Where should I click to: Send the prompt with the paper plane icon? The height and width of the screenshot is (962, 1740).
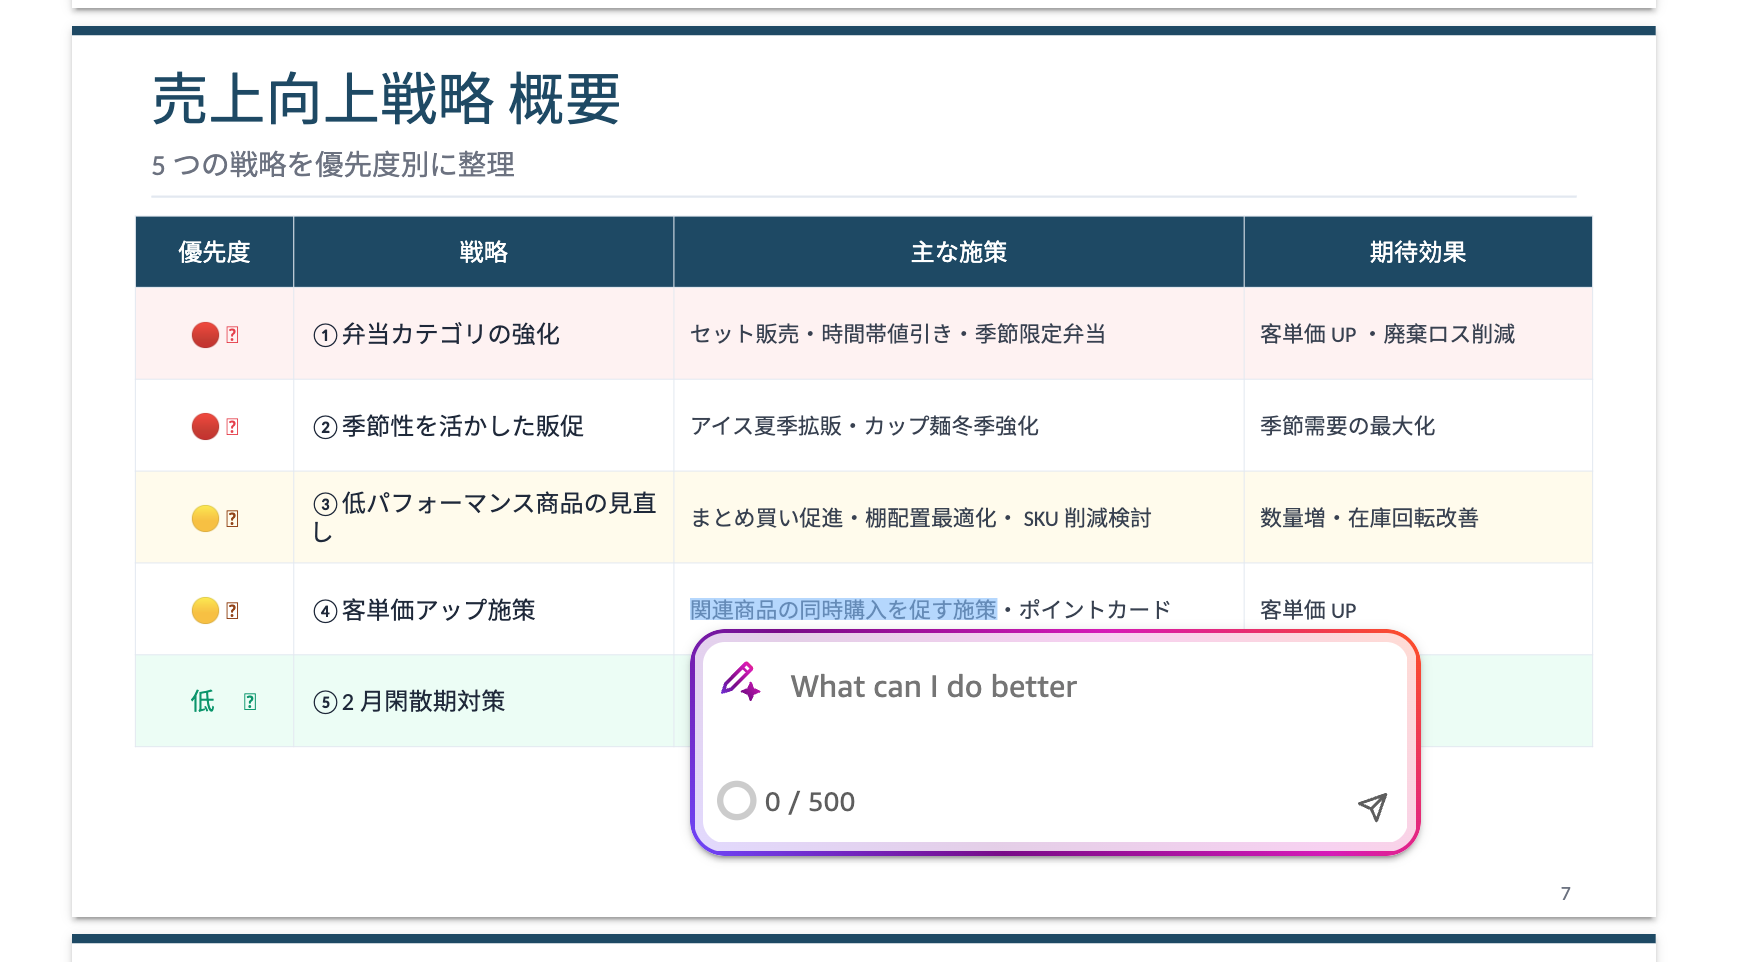[x=1373, y=806]
